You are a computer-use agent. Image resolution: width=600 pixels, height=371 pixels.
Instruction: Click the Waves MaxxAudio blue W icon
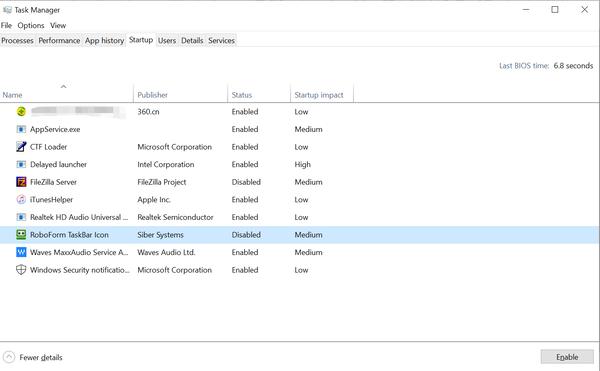click(x=21, y=252)
